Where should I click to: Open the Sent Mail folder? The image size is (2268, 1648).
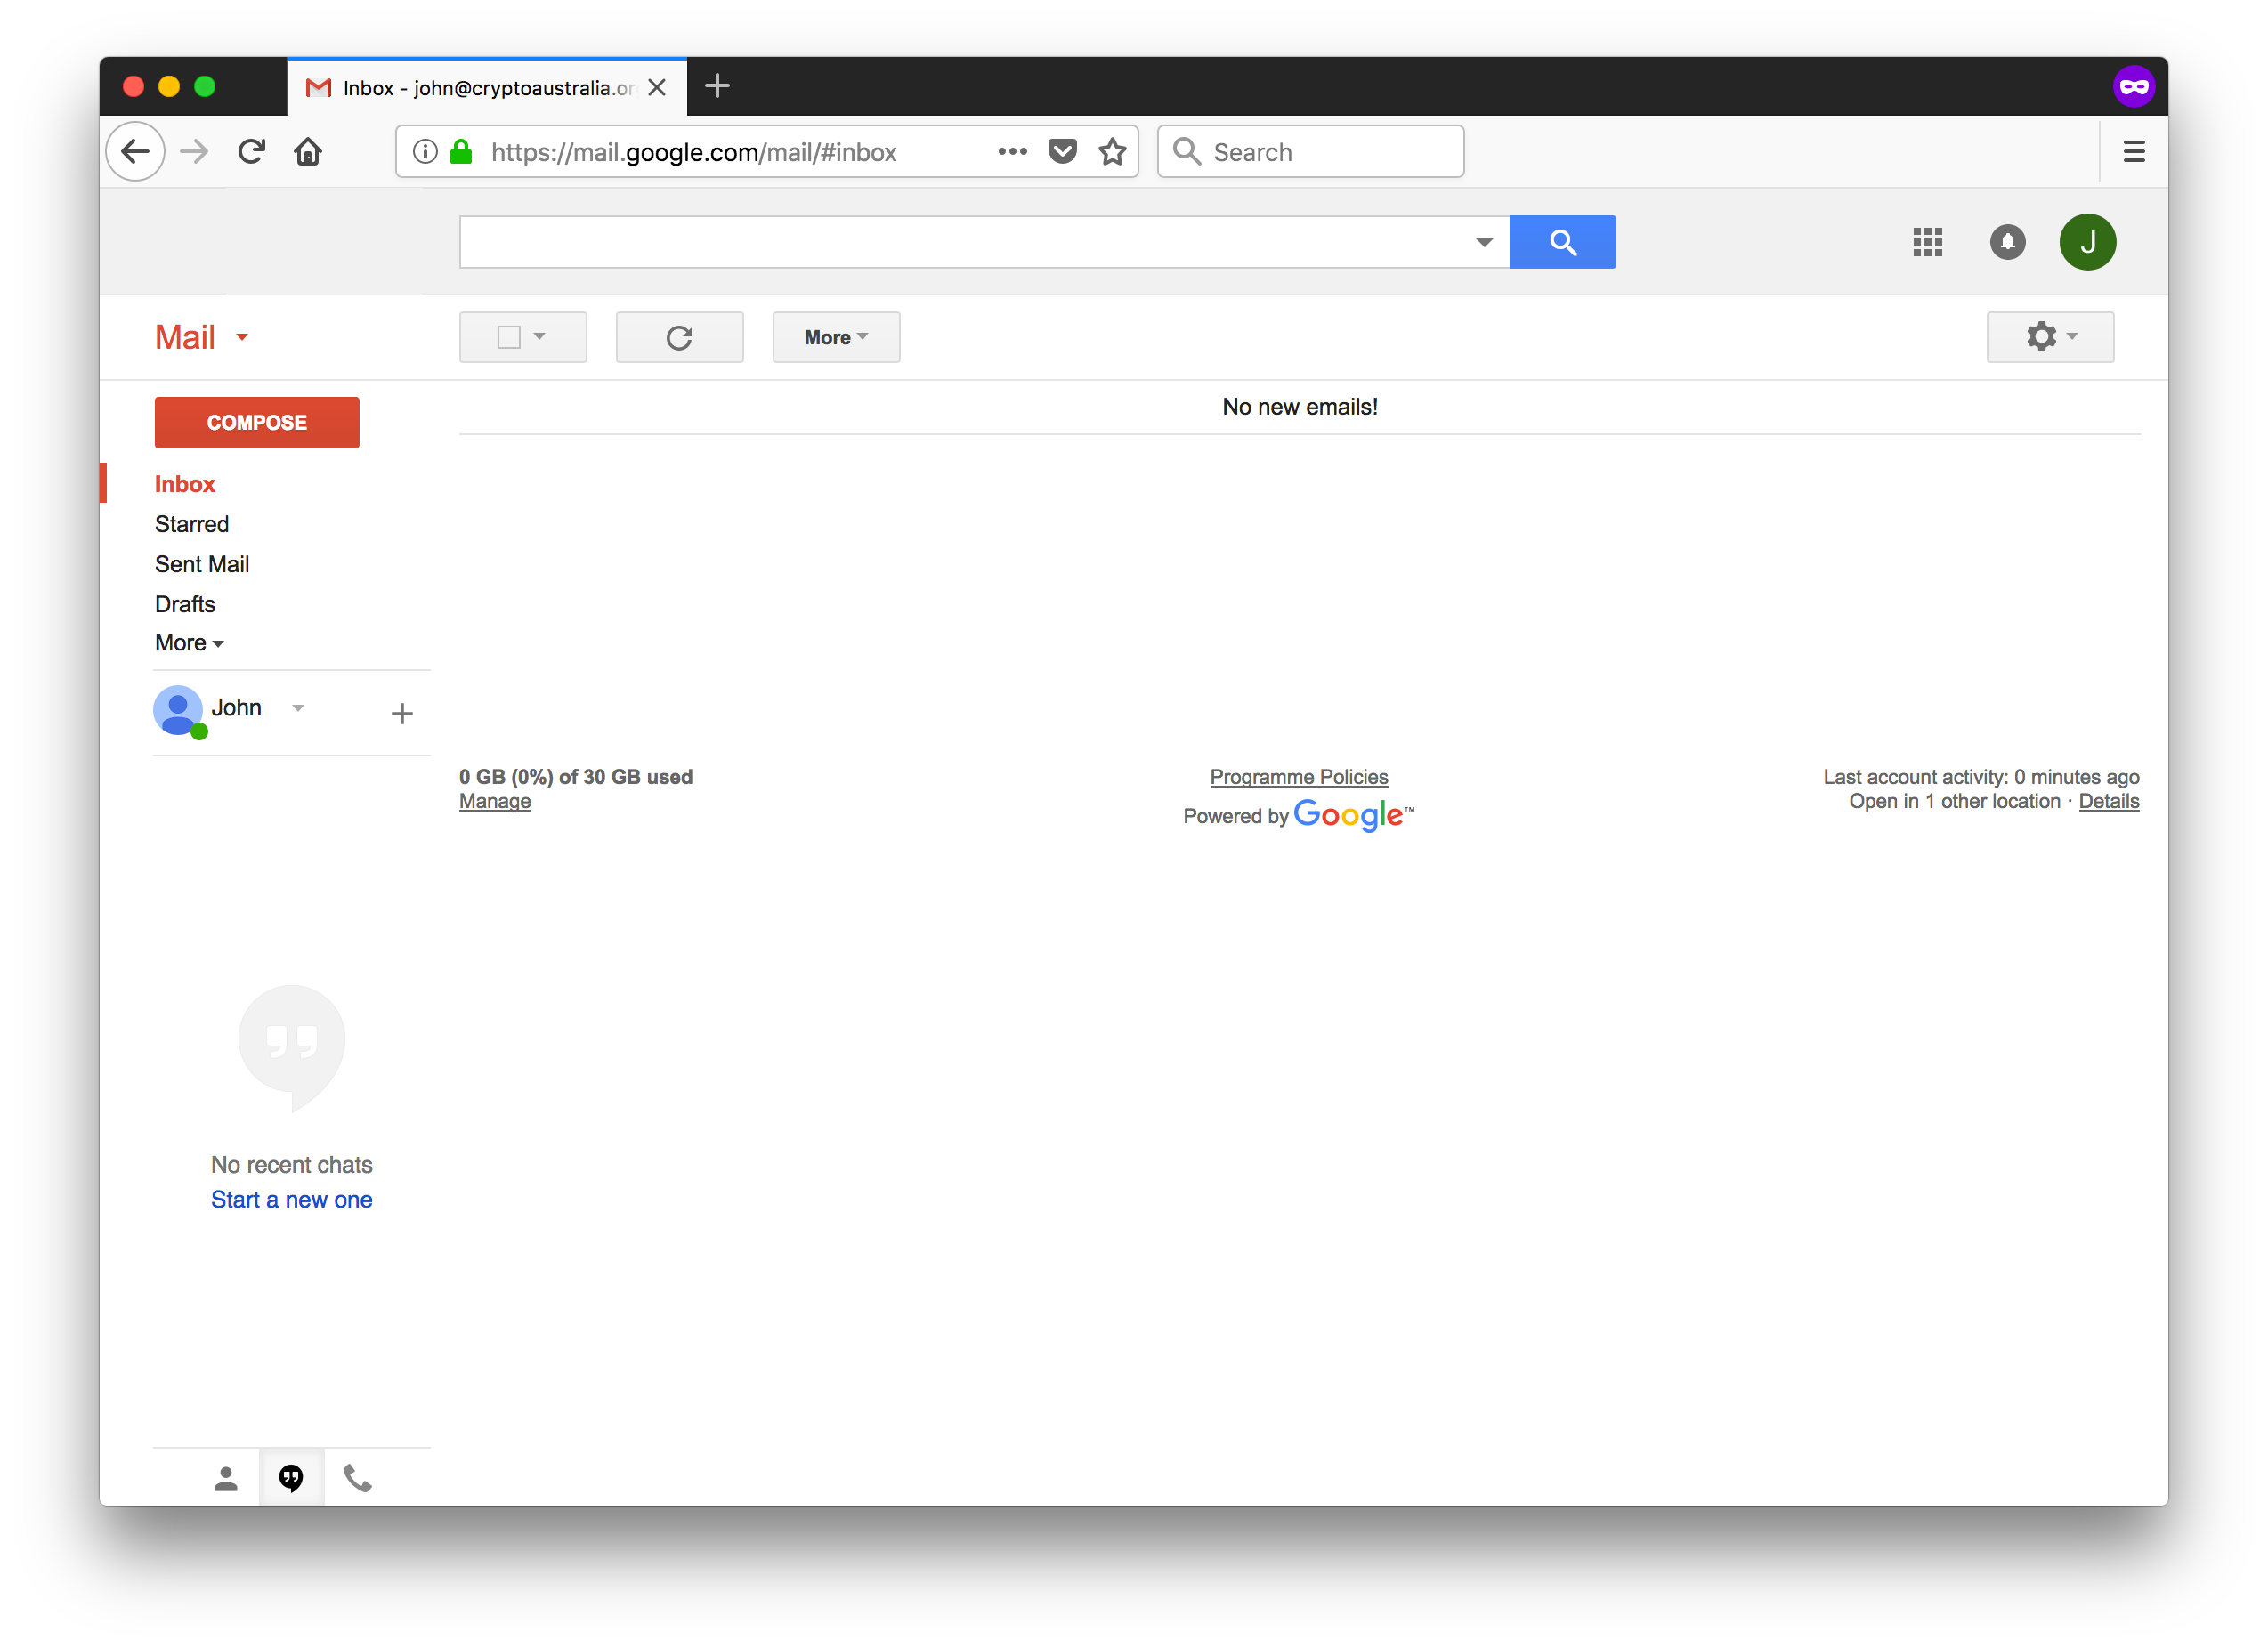(x=202, y=564)
